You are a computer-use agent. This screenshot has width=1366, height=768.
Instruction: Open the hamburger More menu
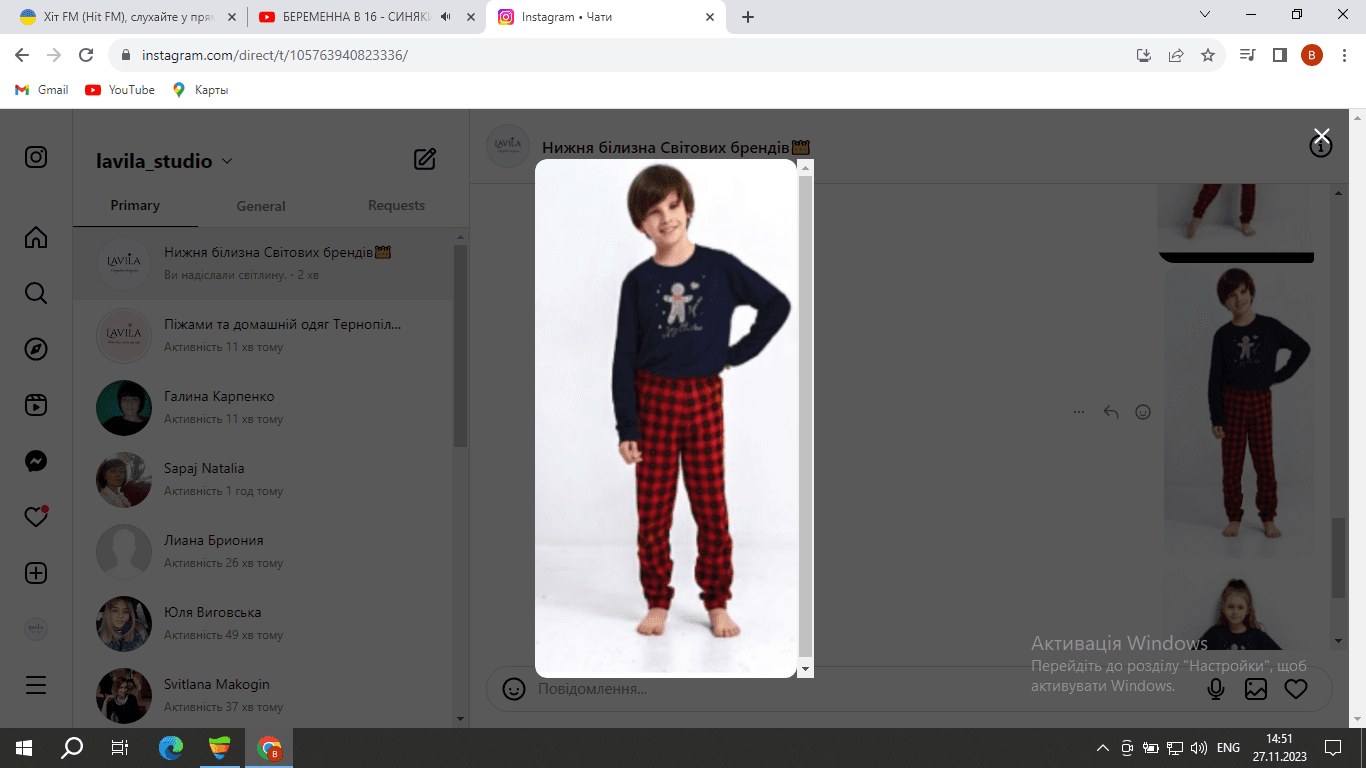tap(36, 685)
